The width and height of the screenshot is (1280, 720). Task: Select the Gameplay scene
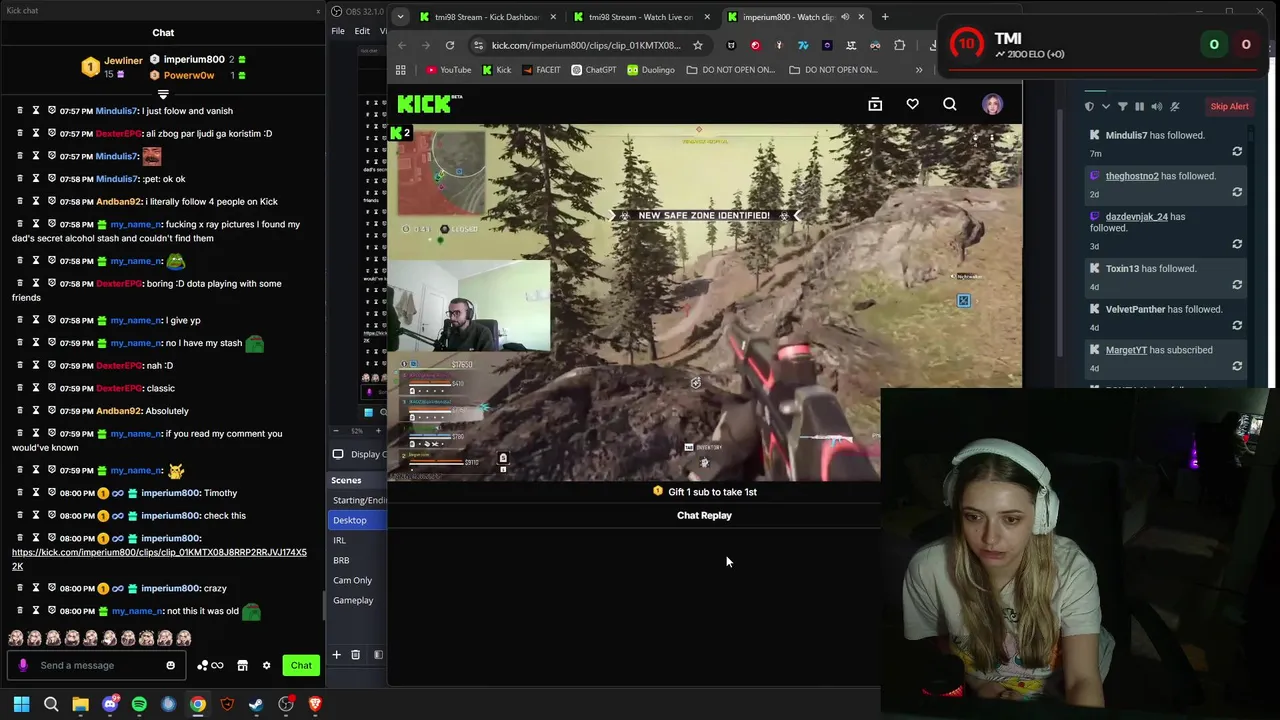[x=353, y=600]
